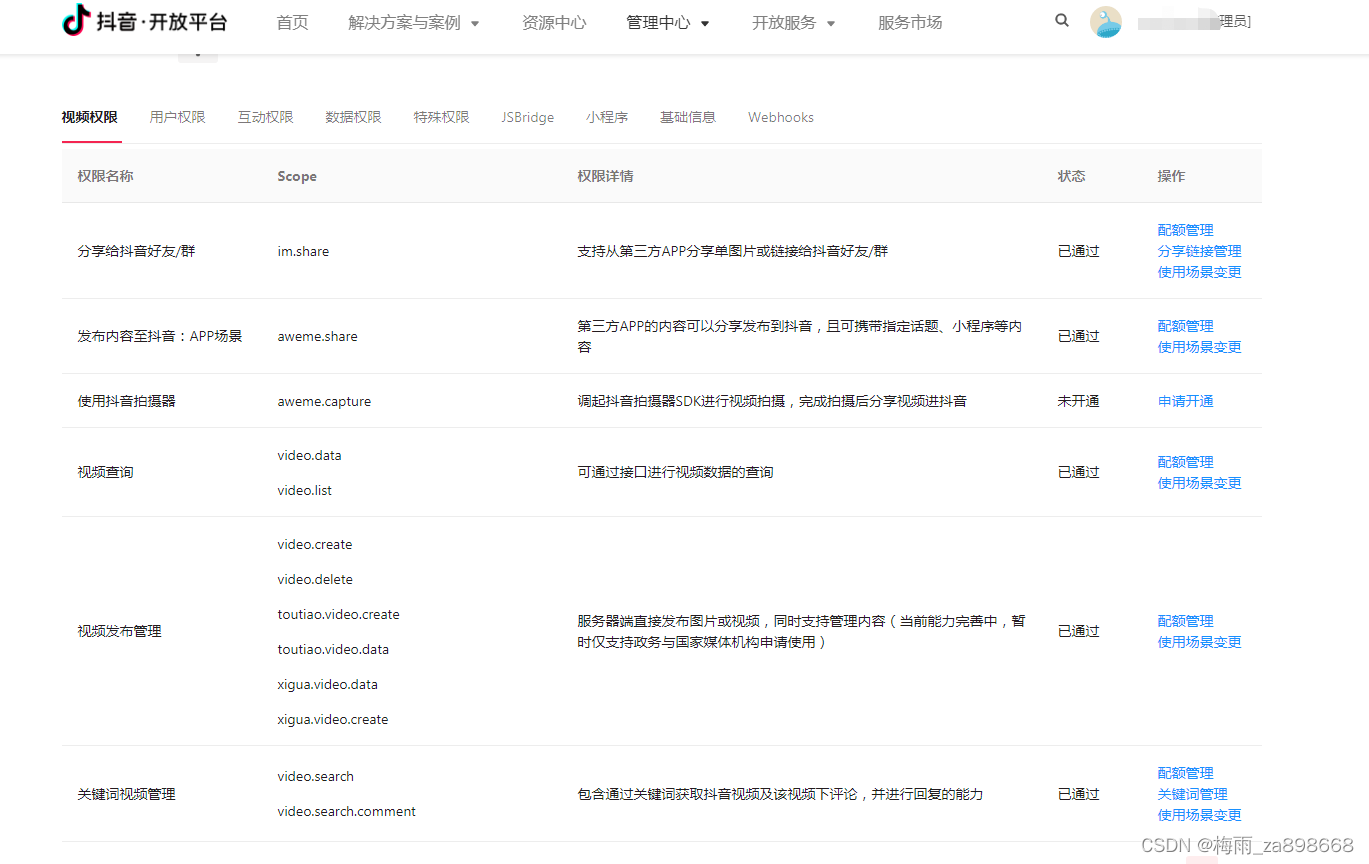Click the aweme.share scope text
This screenshot has height=864, width=1369.
coord(317,336)
